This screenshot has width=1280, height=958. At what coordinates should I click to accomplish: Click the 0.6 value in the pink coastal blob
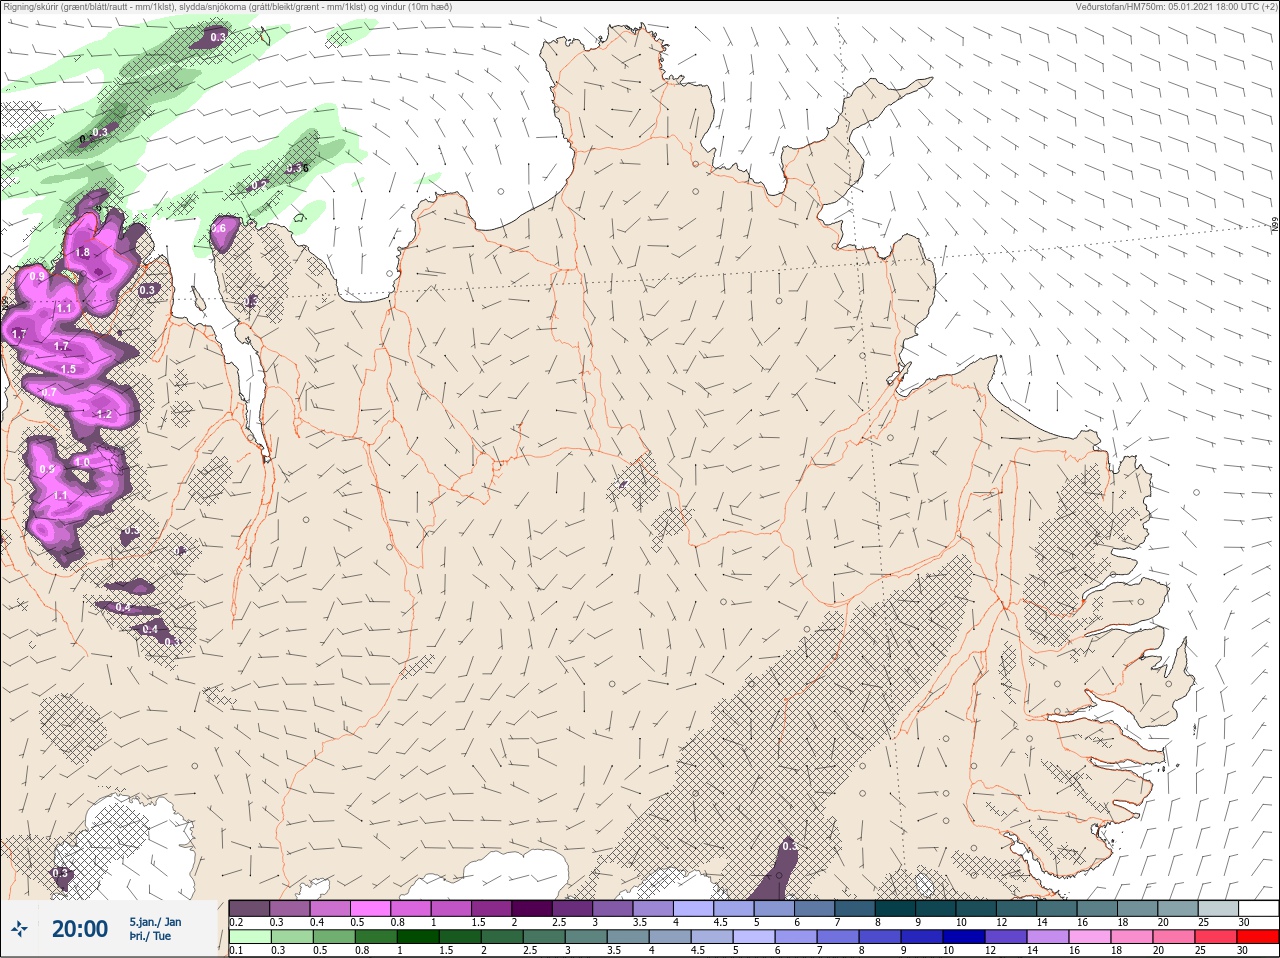coord(218,229)
